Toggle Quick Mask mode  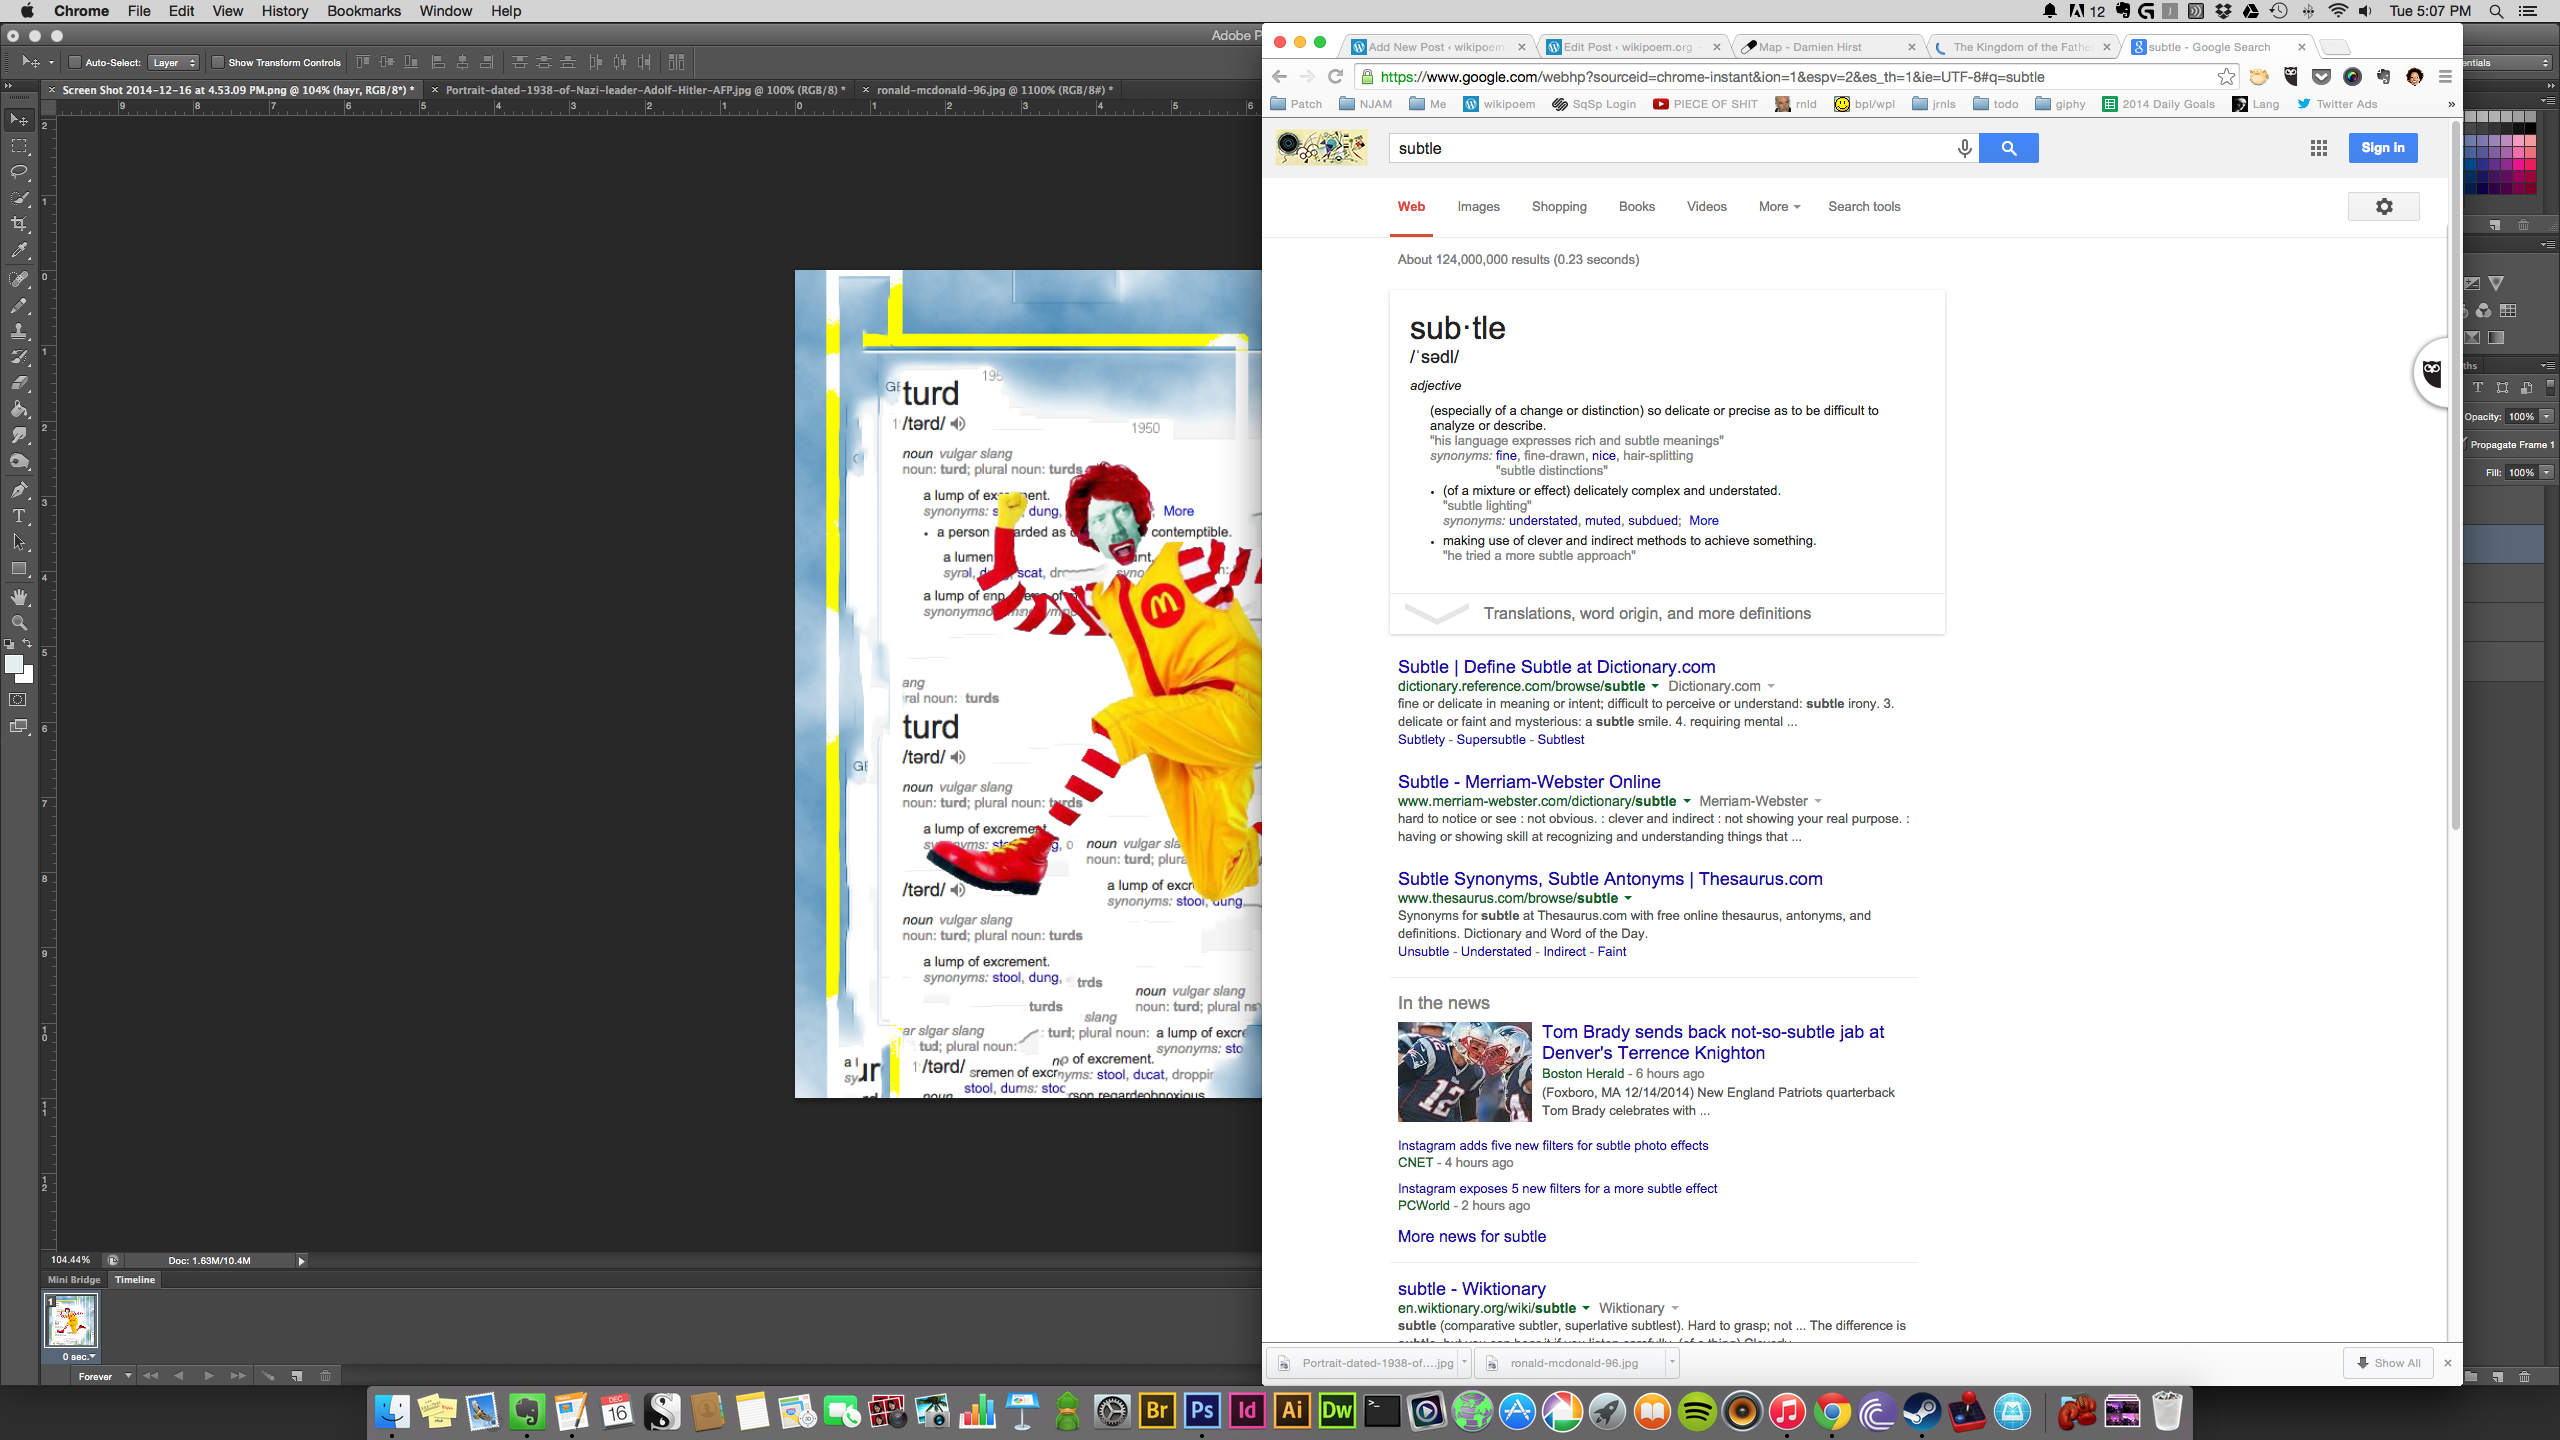(19, 700)
